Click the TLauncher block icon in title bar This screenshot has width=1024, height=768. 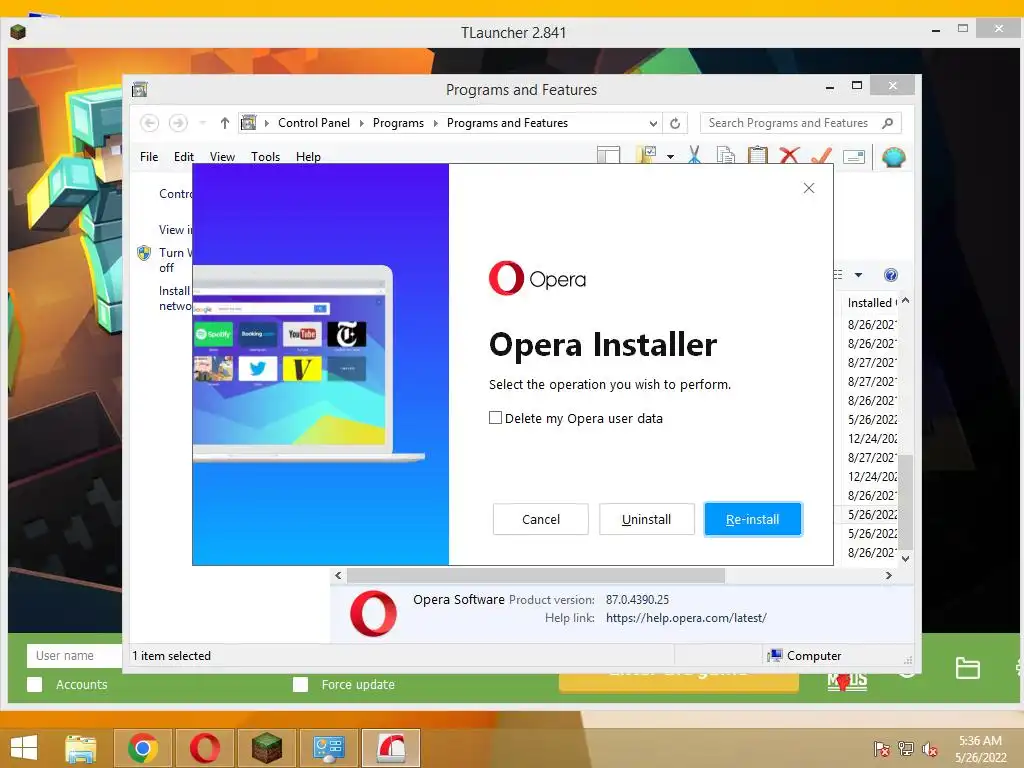tap(18, 31)
